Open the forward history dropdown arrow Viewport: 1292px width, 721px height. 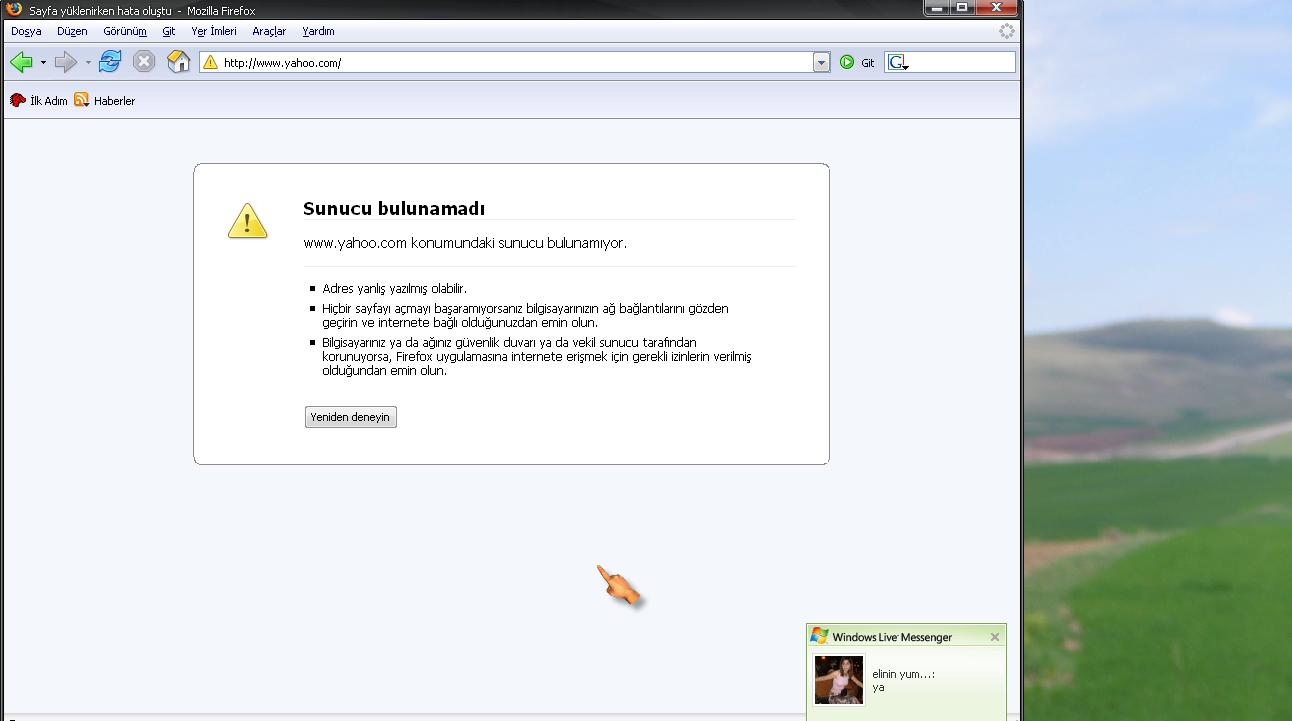click(88, 63)
